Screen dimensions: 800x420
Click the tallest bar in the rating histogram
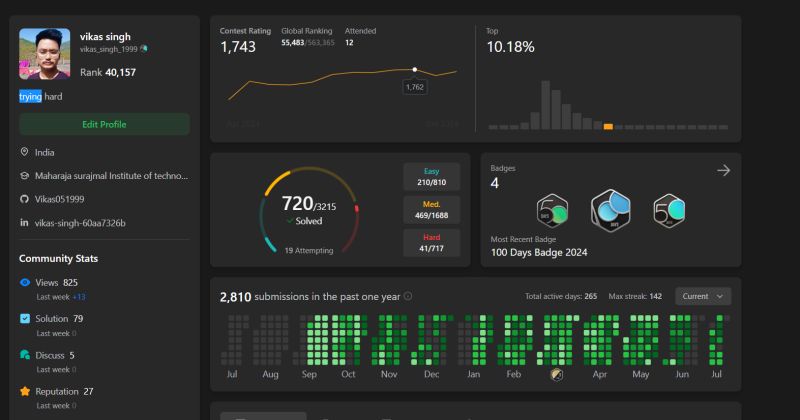pyautogui.click(x=545, y=105)
